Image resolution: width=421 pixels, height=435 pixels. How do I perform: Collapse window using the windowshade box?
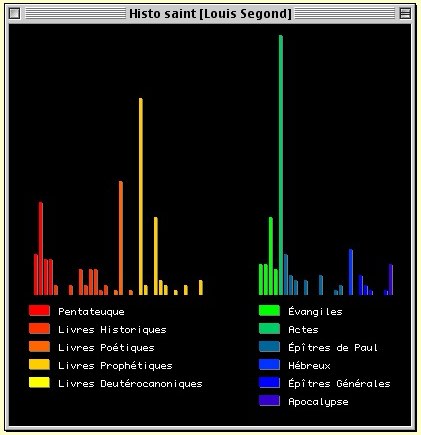pyautogui.click(x=405, y=14)
